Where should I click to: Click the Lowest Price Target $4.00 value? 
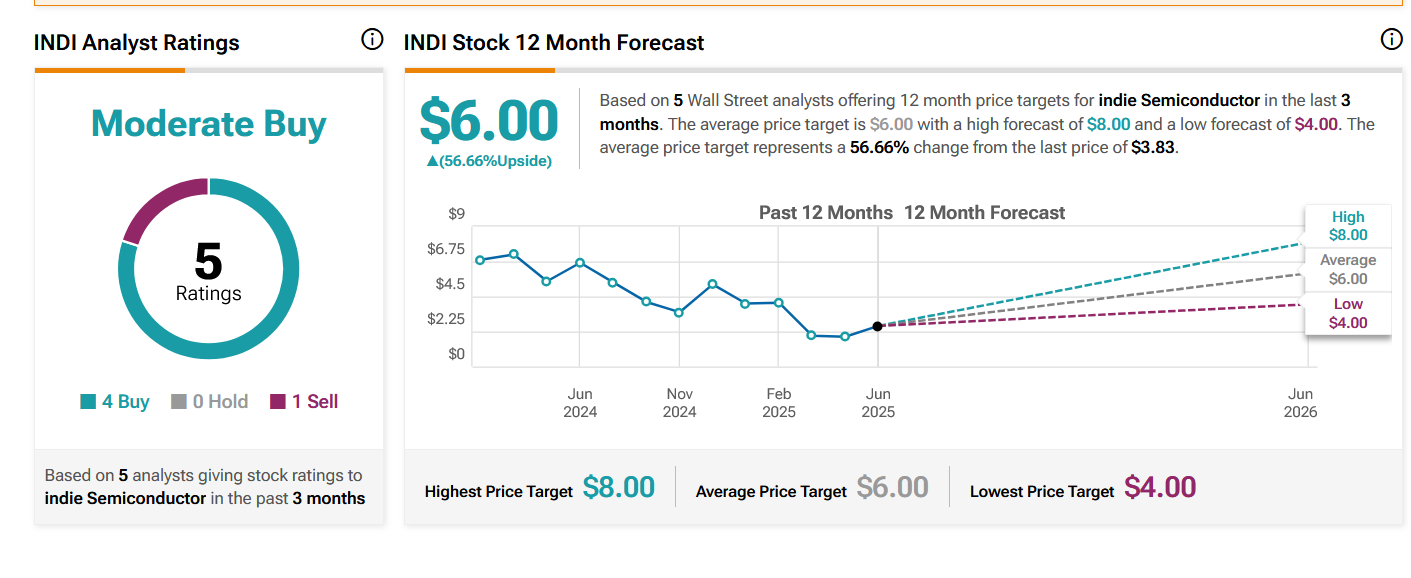(x=1160, y=488)
